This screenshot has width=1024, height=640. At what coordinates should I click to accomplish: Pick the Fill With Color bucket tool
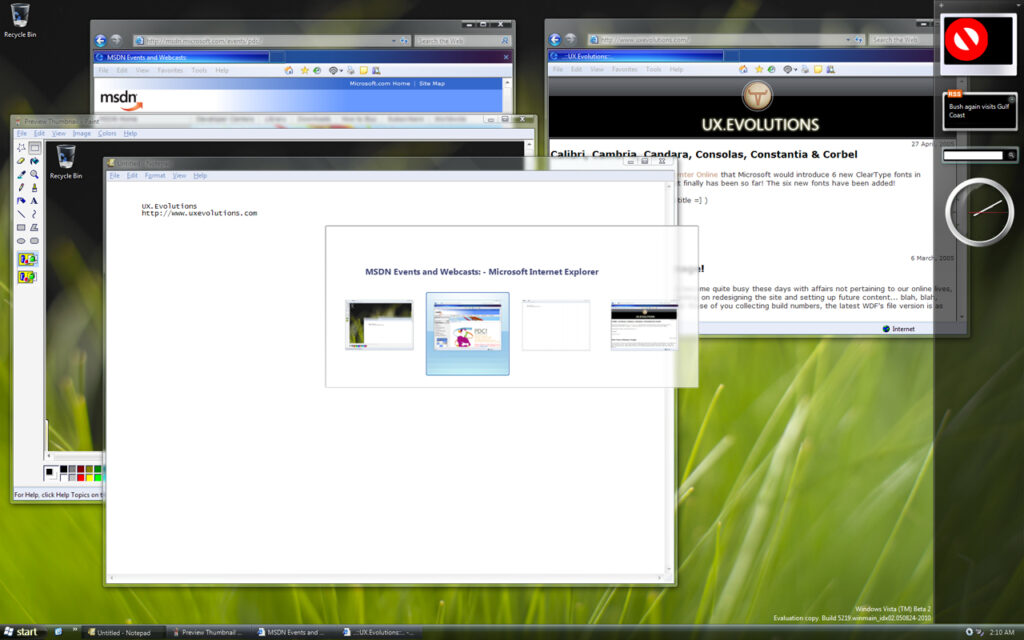coord(35,161)
